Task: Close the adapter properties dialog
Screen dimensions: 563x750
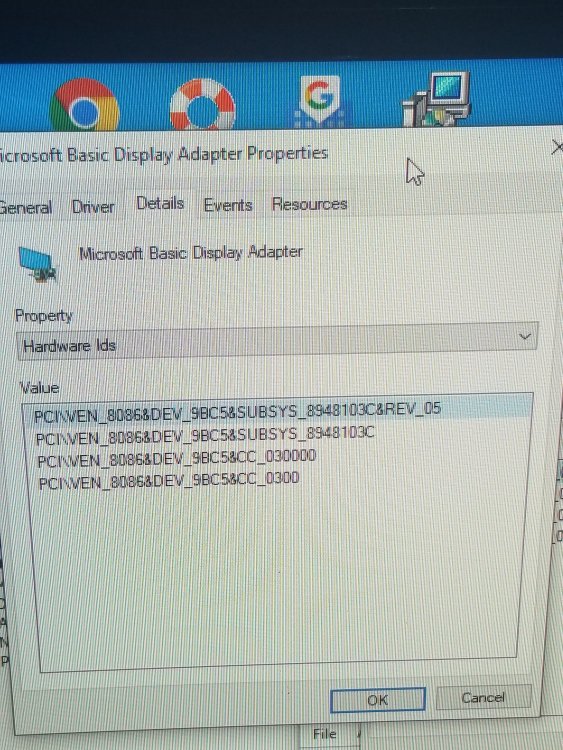Action: pos(557,147)
